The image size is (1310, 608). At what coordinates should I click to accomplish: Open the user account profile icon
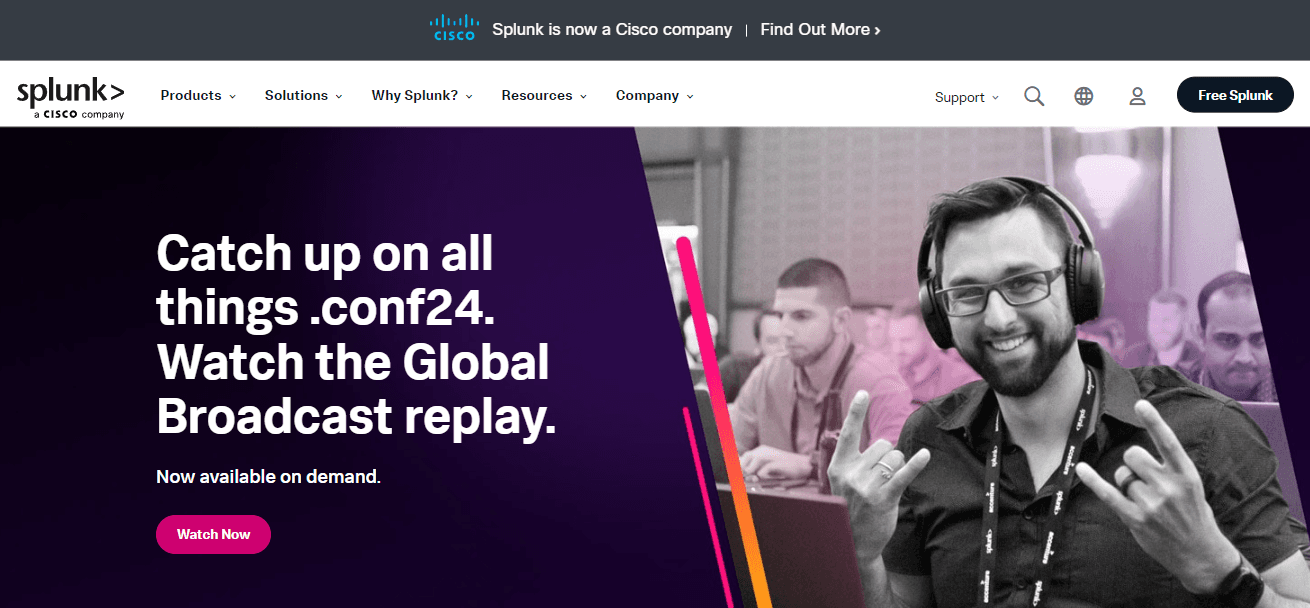[x=1137, y=96]
